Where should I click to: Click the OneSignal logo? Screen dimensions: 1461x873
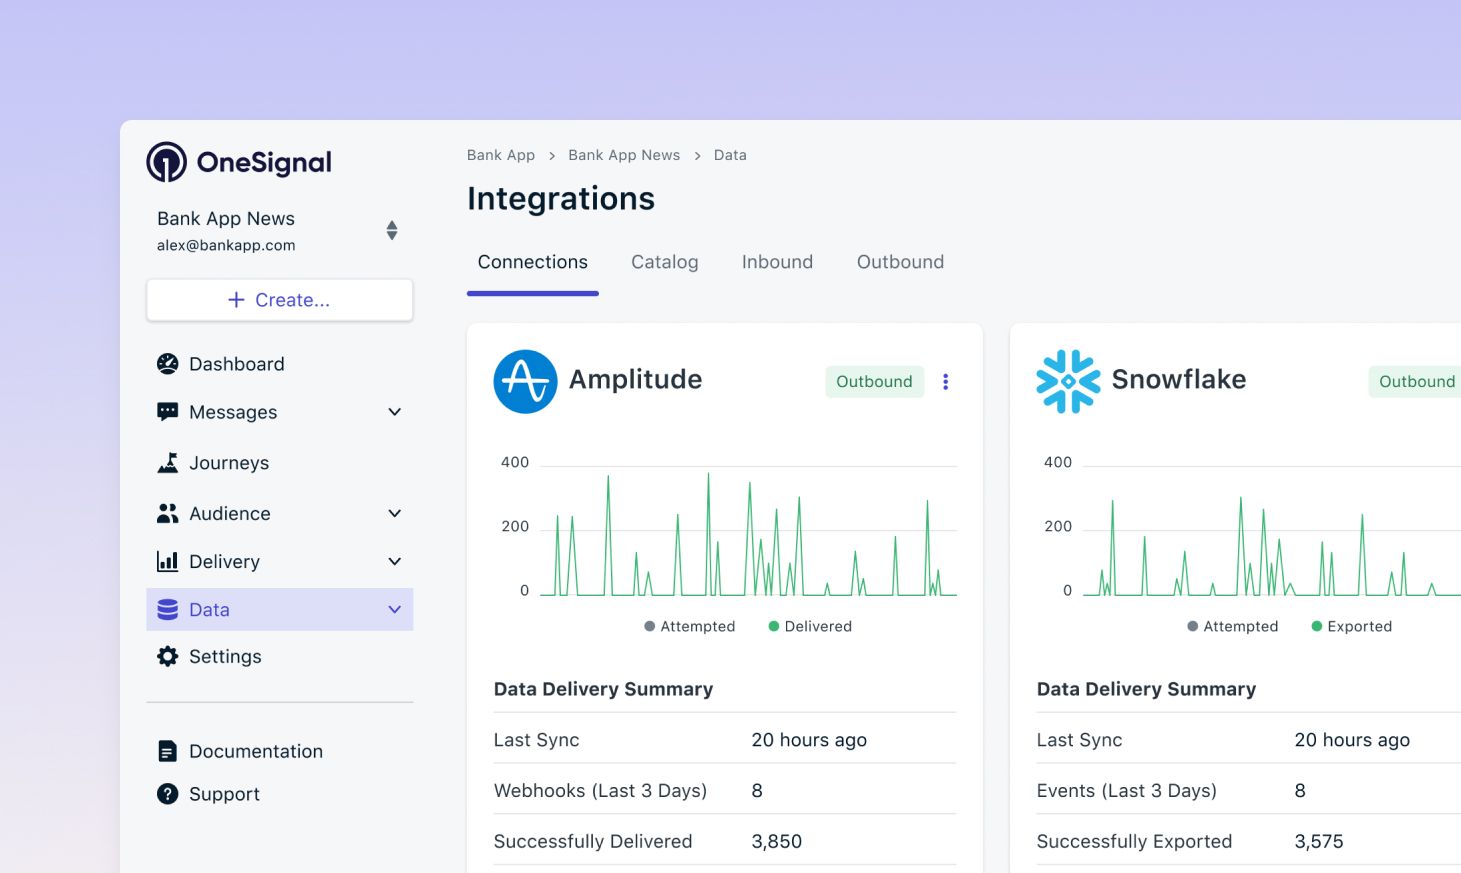pos(239,162)
